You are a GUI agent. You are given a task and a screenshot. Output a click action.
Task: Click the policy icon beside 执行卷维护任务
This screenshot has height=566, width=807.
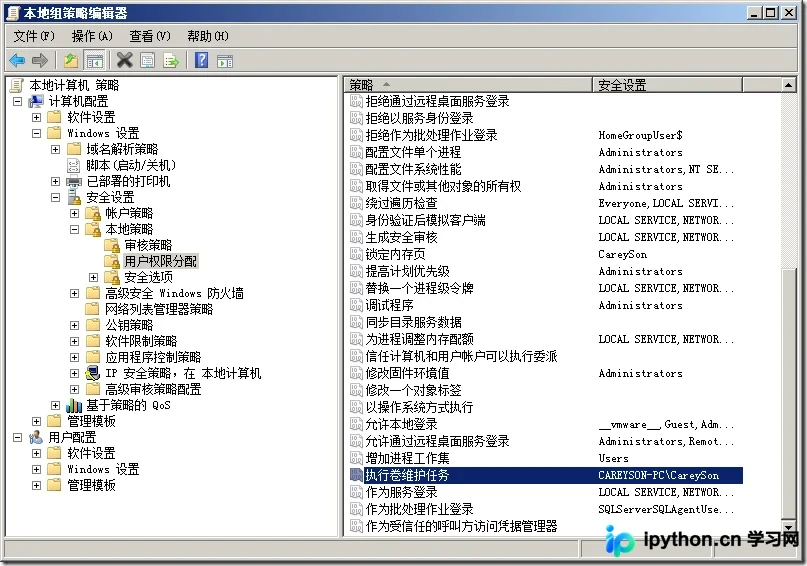[356, 475]
